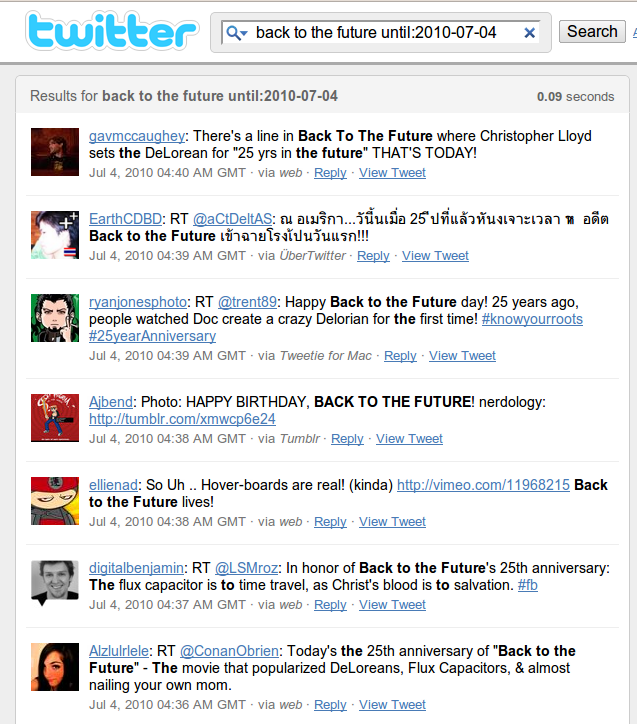The height and width of the screenshot is (724, 637).
Task: Open the #knowyourroots hashtag
Action: tap(532, 319)
